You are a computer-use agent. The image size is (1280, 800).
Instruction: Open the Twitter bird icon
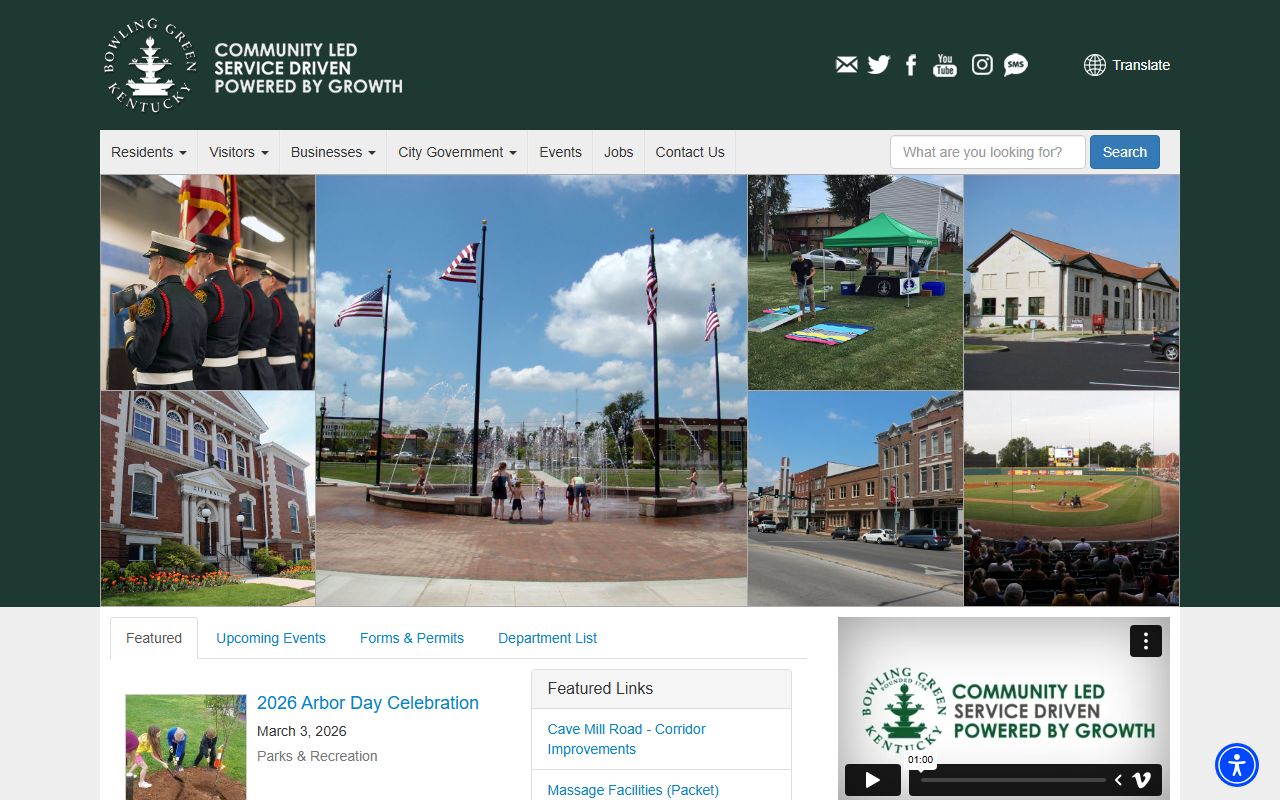[879, 65]
